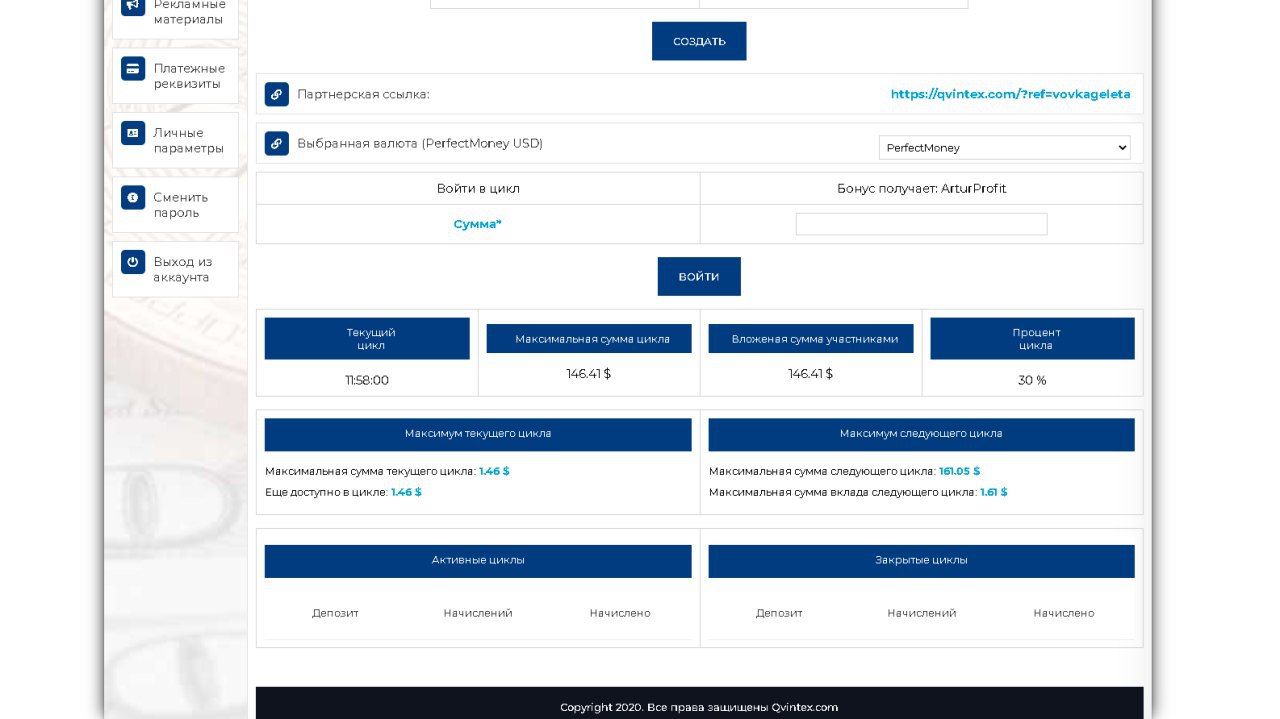Viewport: 1280px width, 719px height.
Task: Click Начислений column under Закрытые циклы
Action: point(921,613)
